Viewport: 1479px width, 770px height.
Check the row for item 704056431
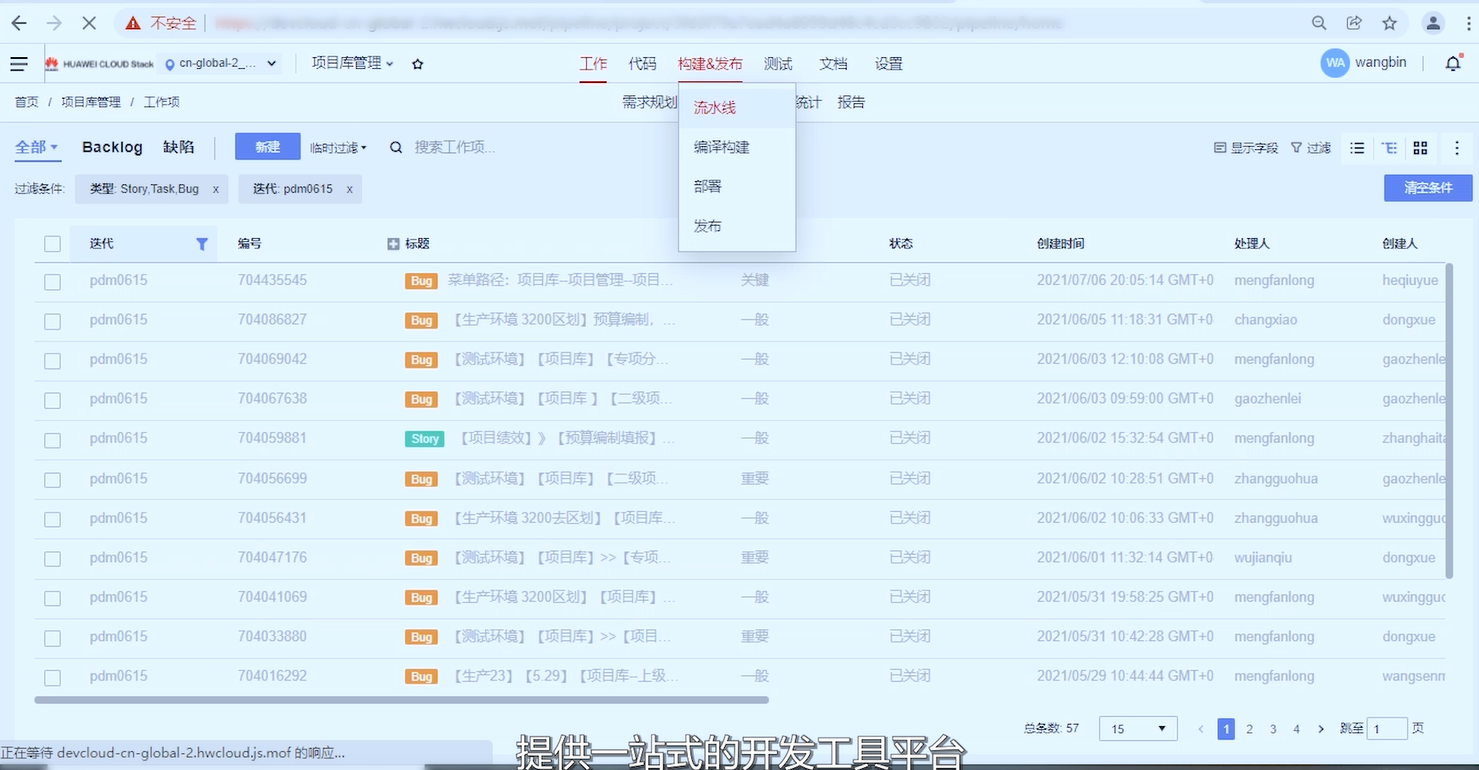point(52,519)
